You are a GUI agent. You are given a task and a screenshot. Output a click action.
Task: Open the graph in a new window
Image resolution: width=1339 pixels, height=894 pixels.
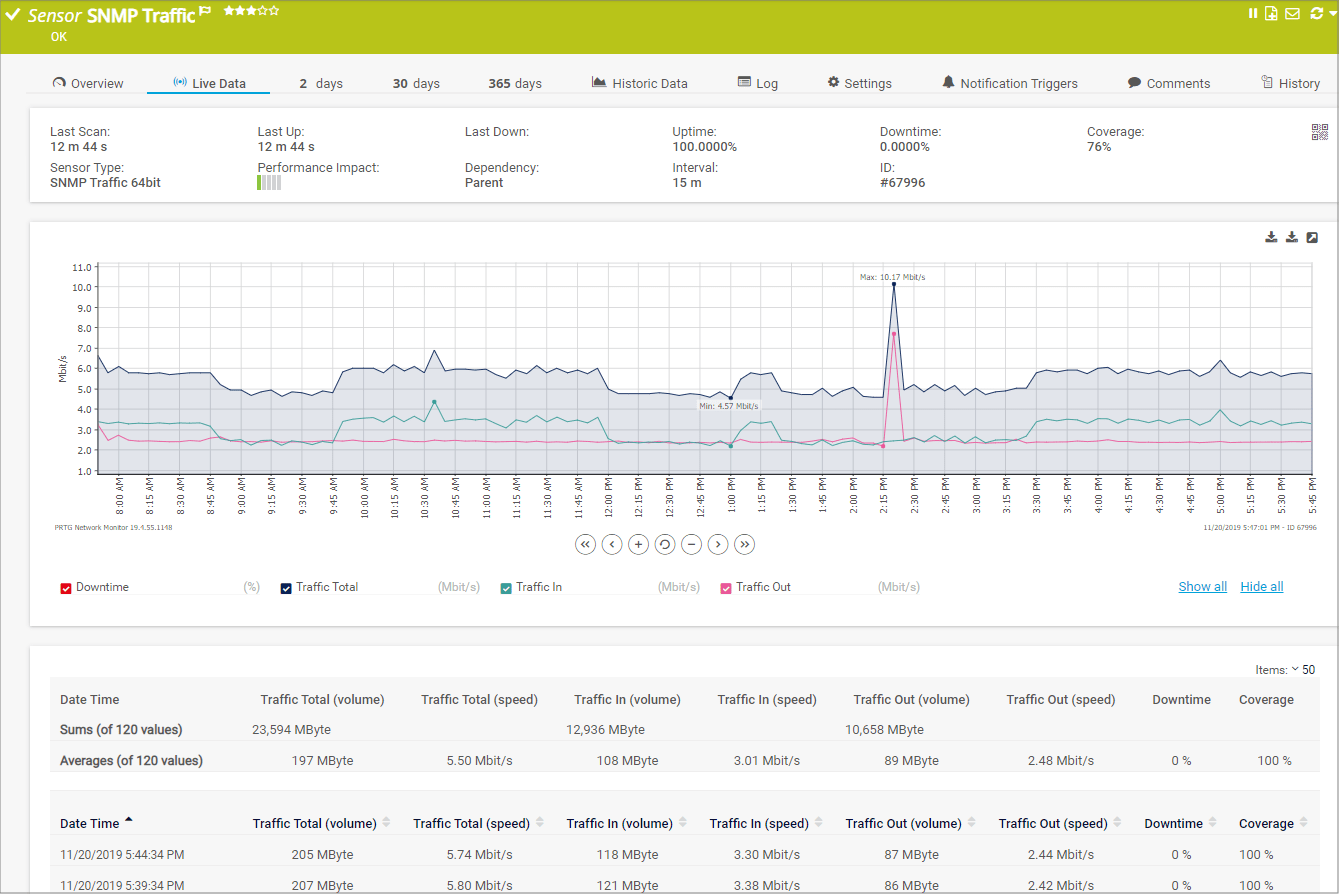(1311, 237)
